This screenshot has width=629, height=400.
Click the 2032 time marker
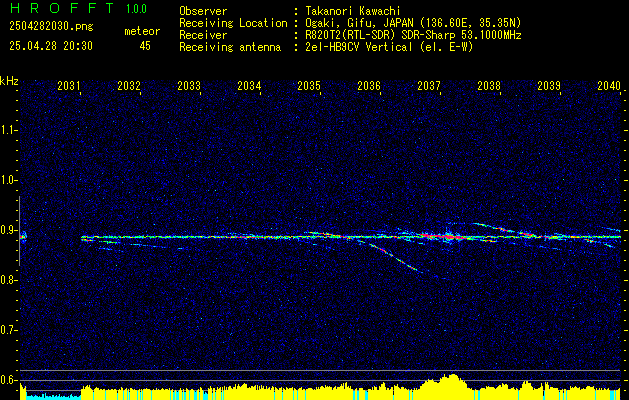(x=129, y=85)
